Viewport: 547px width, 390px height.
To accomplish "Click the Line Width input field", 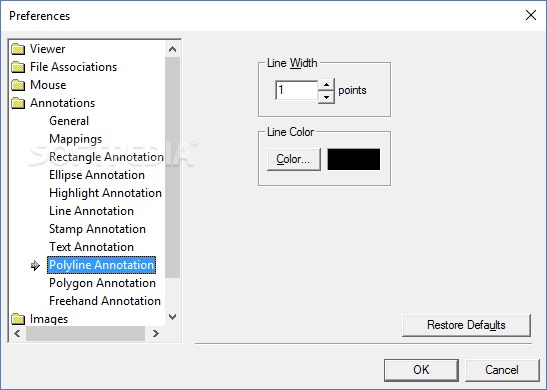I will pyautogui.click(x=297, y=90).
